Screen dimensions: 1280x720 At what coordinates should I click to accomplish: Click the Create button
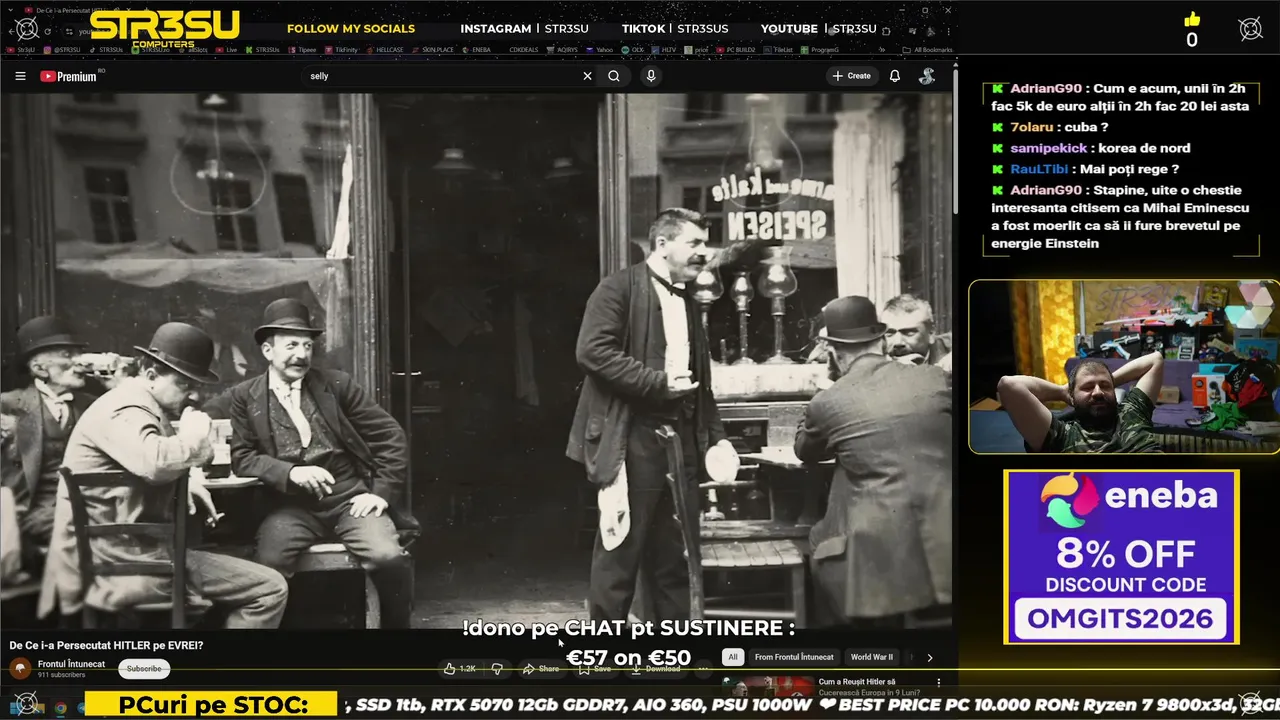tap(851, 76)
